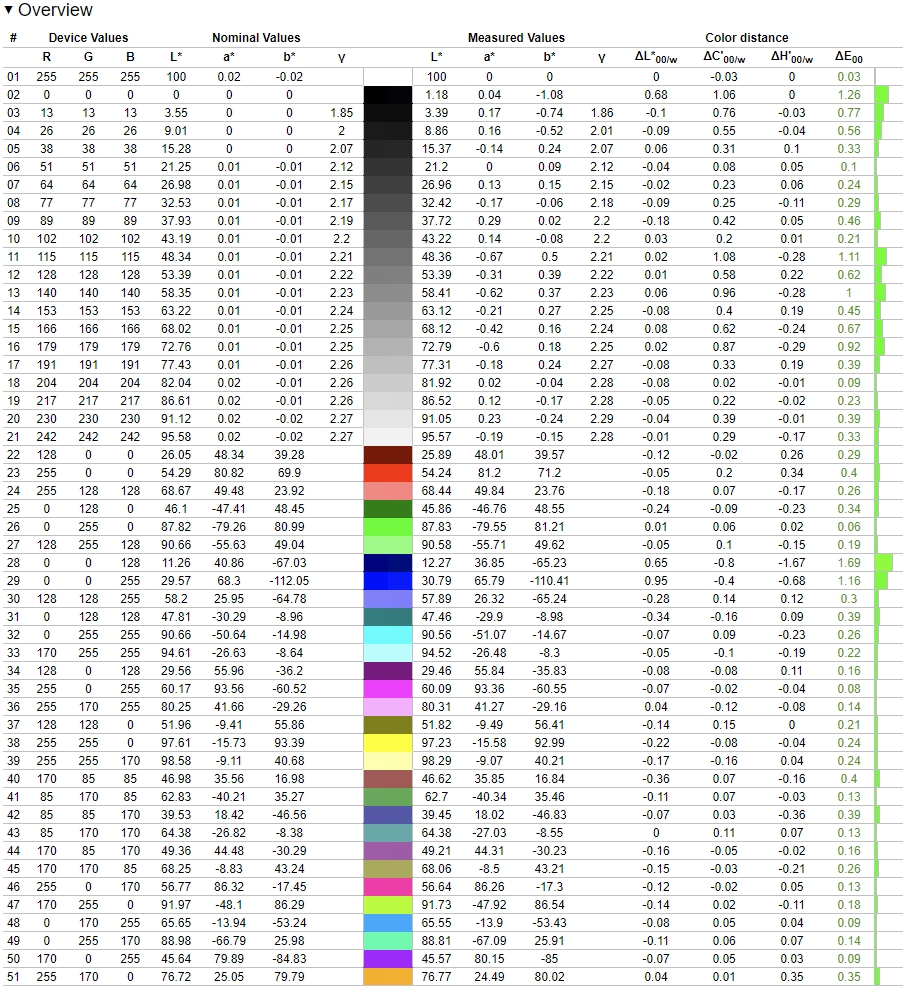
Task: Click the dark red swatch in row 22
Action: (x=388, y=455)
